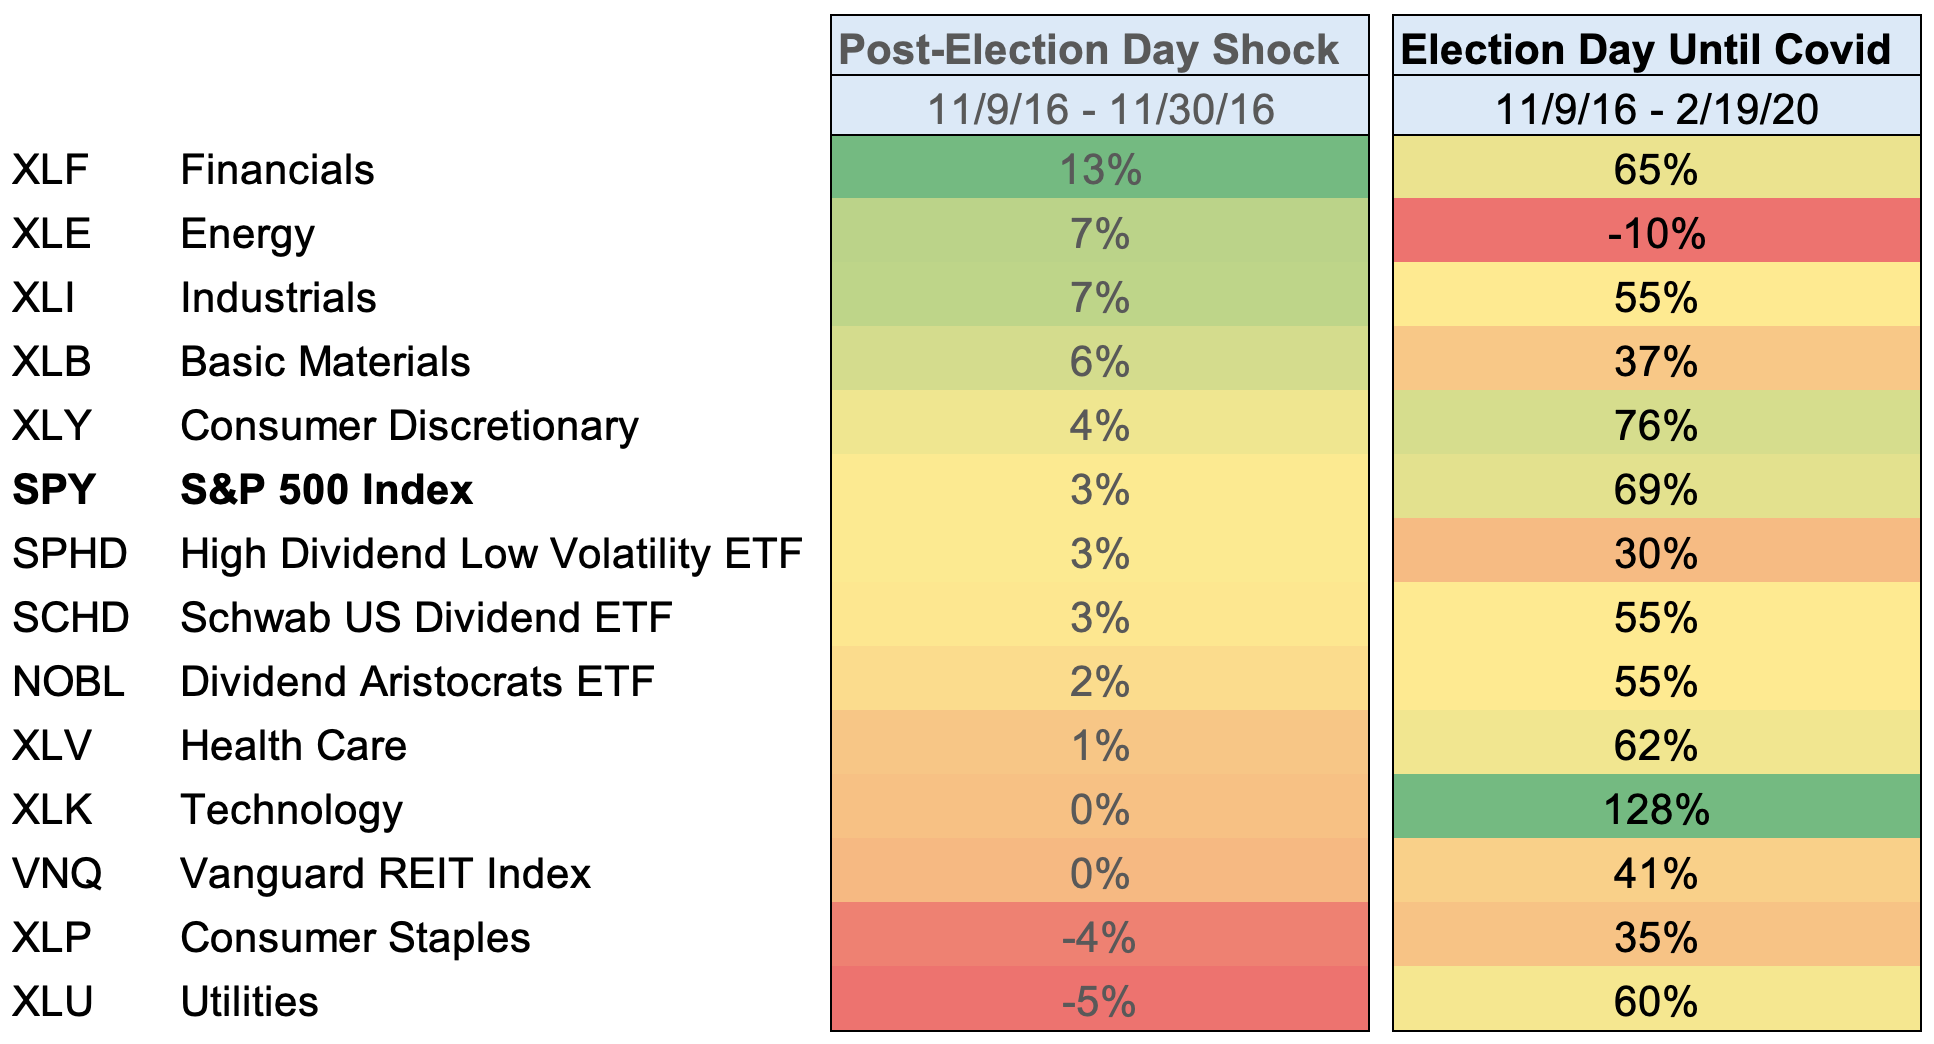Select the Vanguard REIT Index label
This screenshot has width=1934, height=1044.
pos(385,874)
